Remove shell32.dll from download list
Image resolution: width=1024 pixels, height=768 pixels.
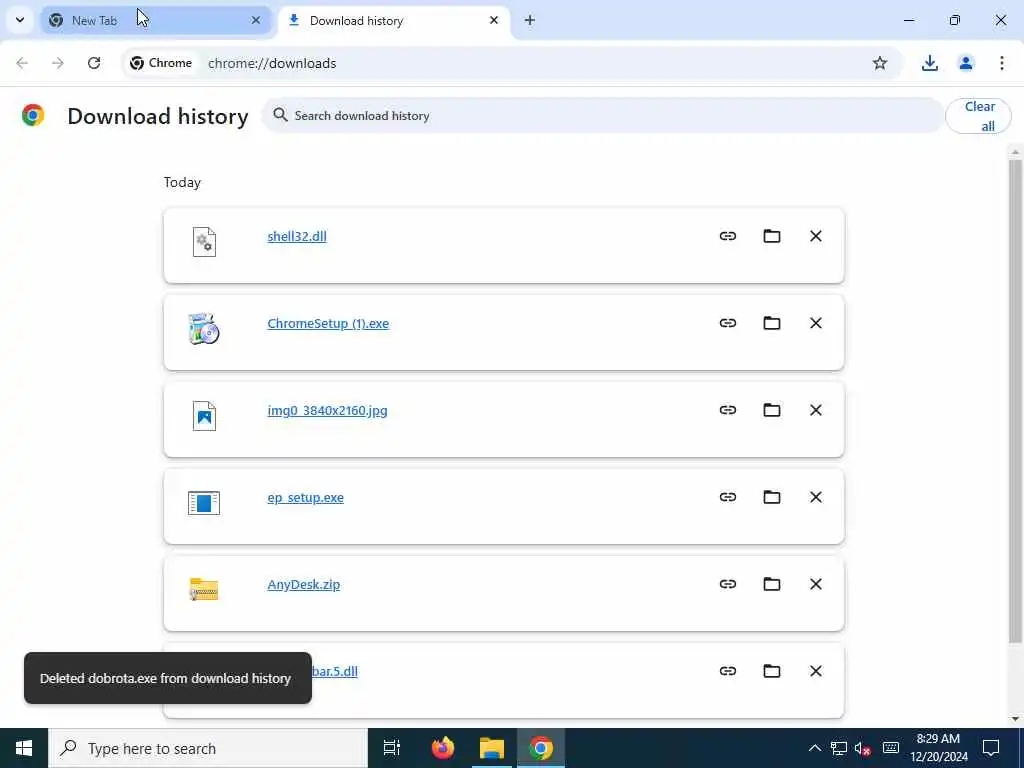816,236
